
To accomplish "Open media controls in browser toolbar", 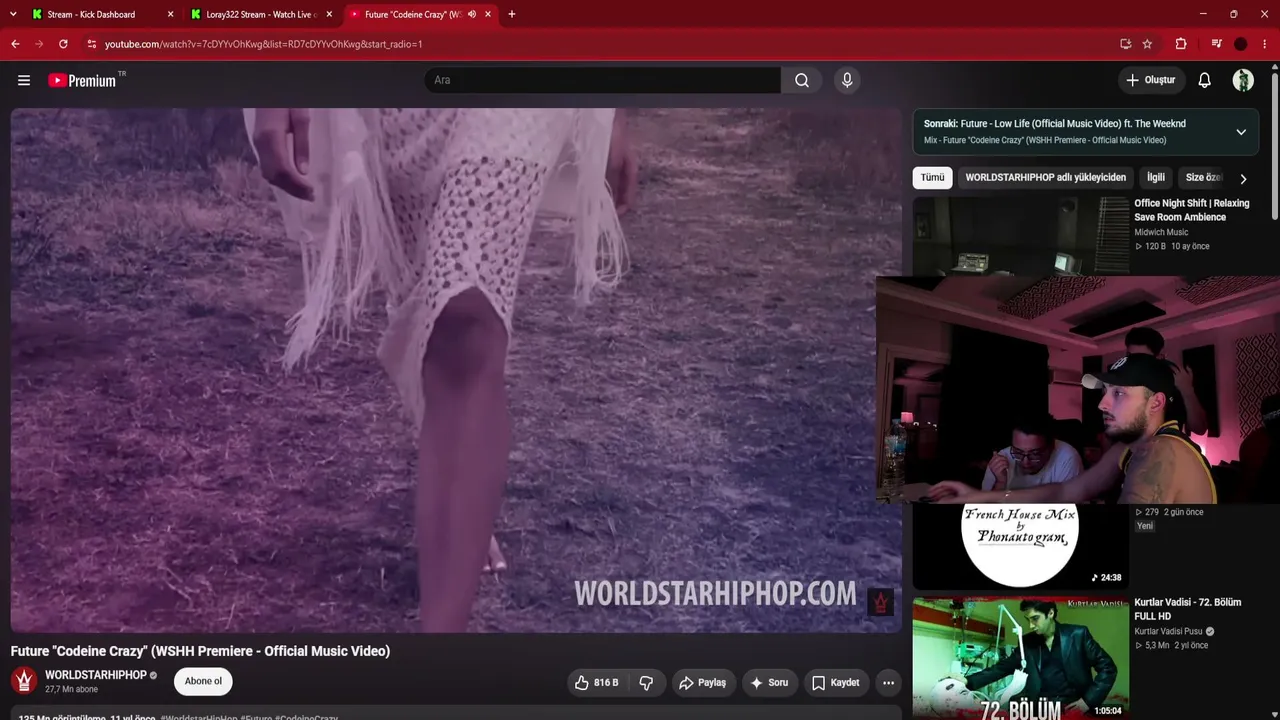I will 1216,44.
